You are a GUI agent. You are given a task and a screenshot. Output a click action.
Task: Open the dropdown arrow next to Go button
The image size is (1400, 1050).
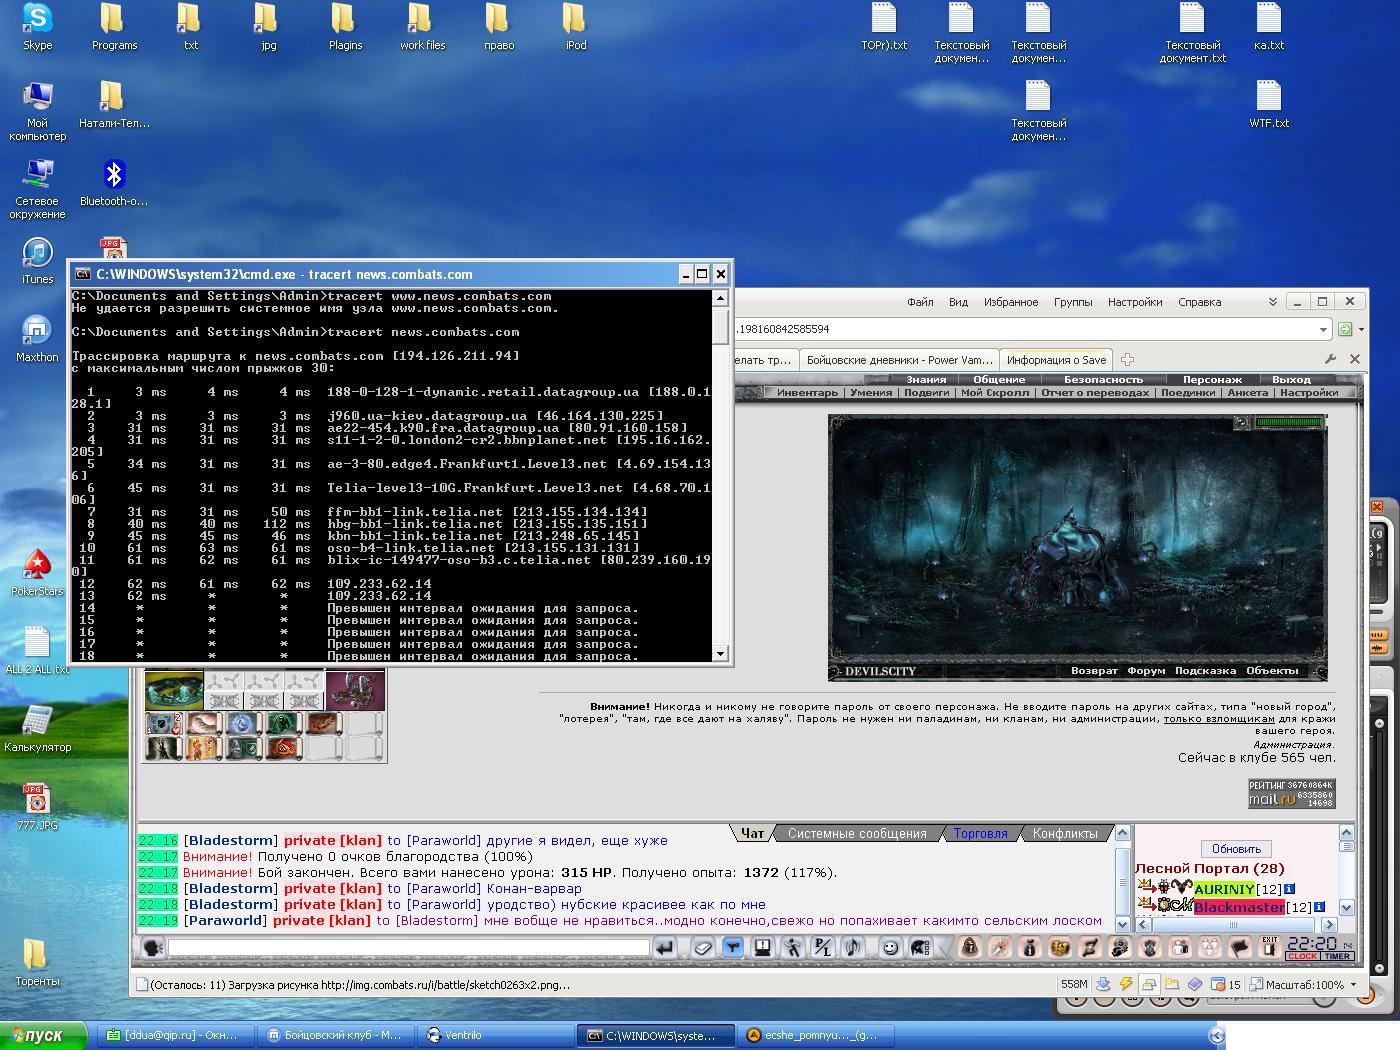pyautogui.click(x=1361, y=329)
